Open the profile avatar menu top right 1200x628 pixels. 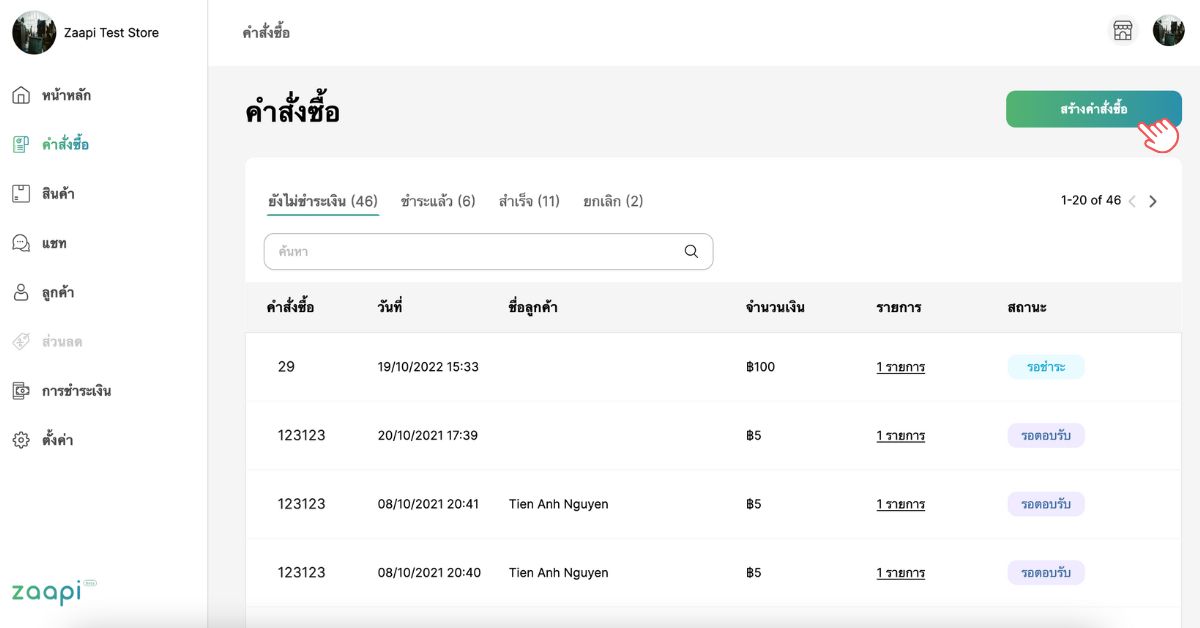click(1168, 31)
